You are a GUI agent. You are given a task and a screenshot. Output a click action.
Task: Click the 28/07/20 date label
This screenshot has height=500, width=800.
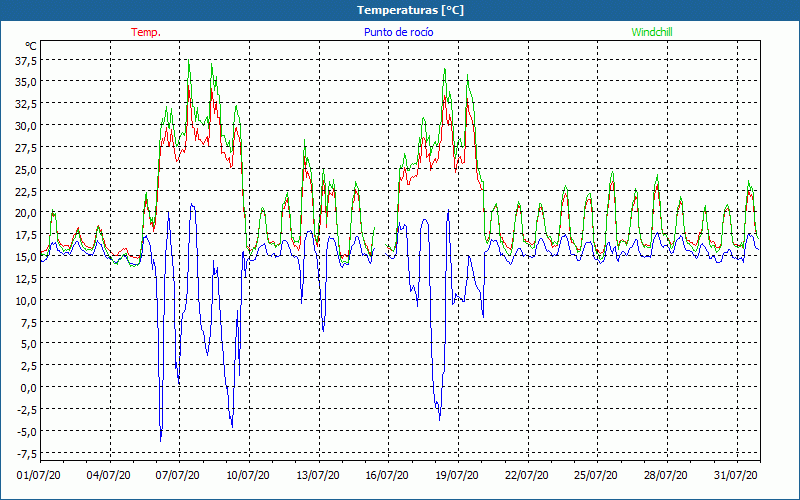(666, 475)
